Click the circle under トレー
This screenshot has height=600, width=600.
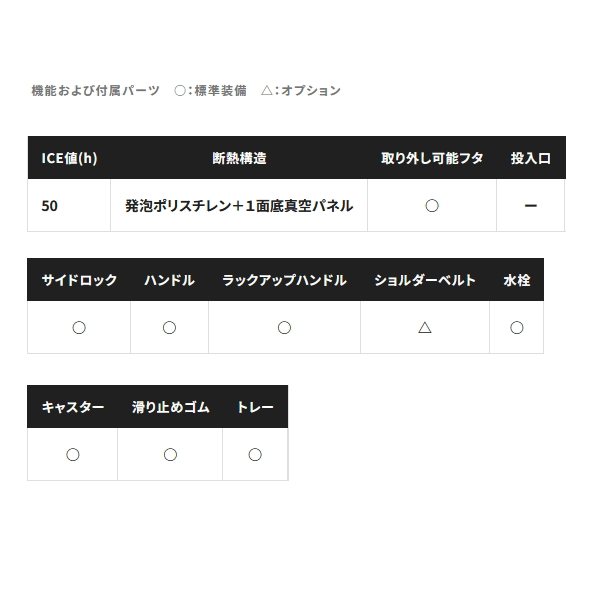pos(255,455)
